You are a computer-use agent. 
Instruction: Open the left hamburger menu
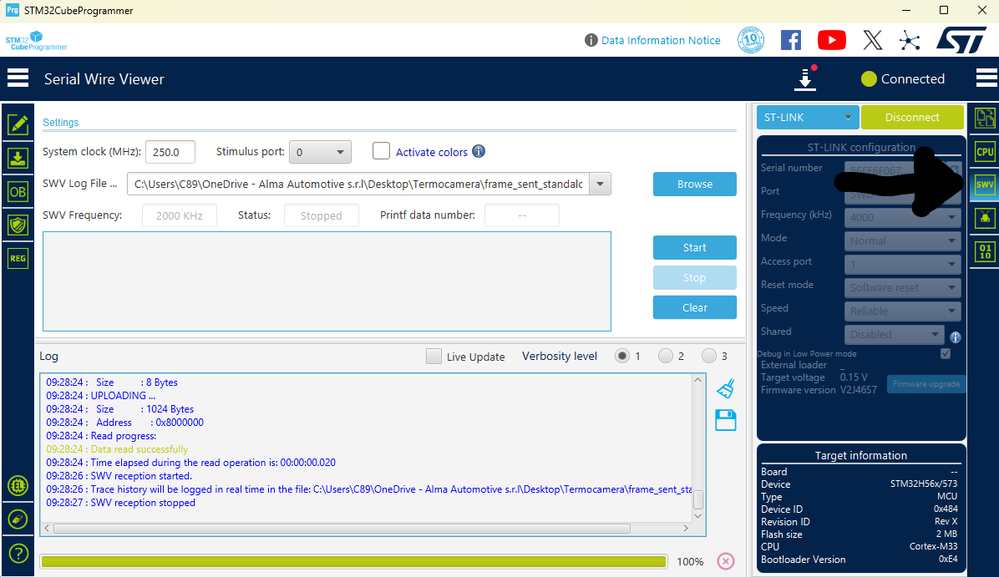[x=18, y=78]
